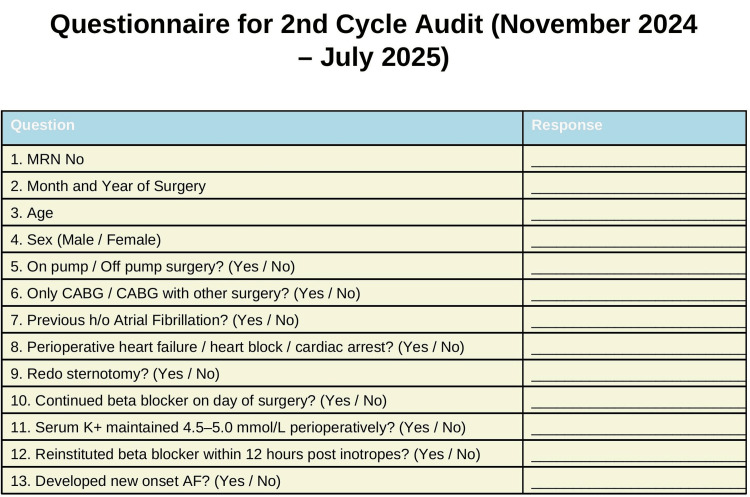Select the questionnaire title heading text
Viewport: 750px width, 497px height.
[x=374, y=40]
